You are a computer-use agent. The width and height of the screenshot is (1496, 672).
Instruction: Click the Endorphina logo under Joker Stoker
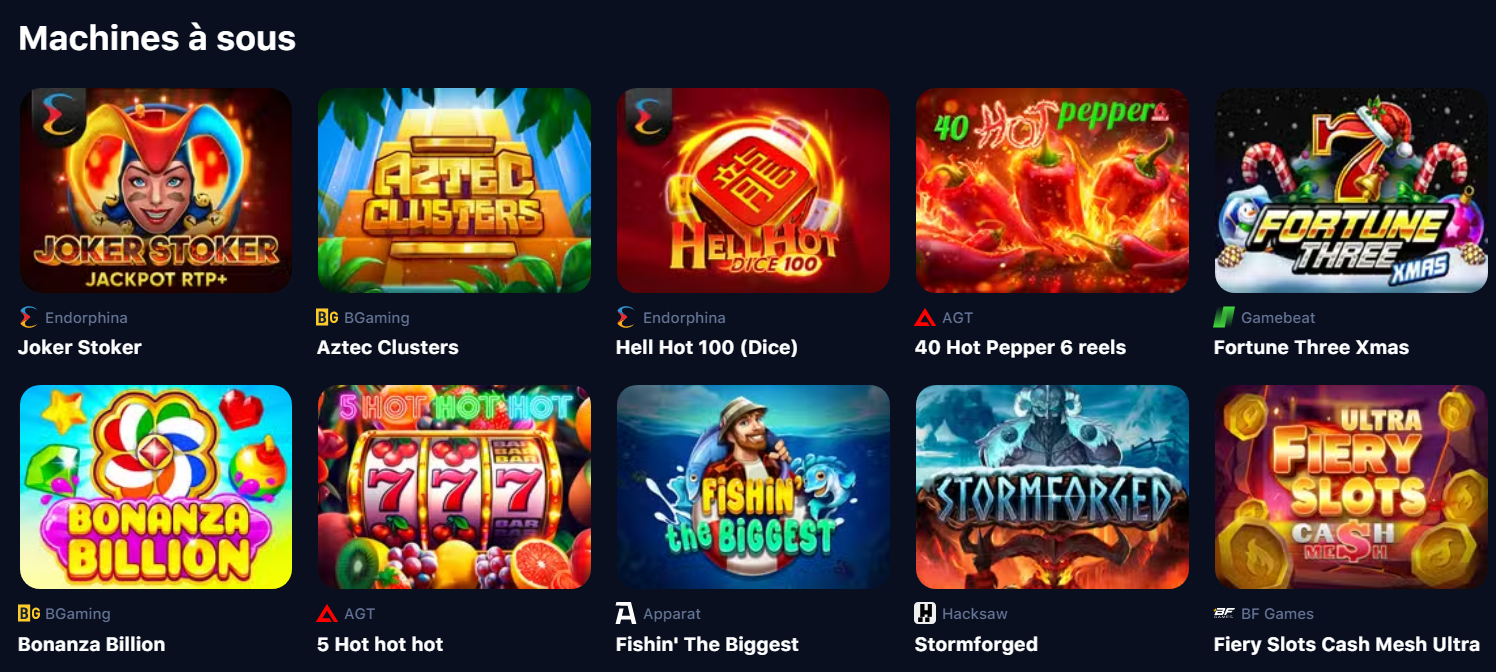pos(28,318)
